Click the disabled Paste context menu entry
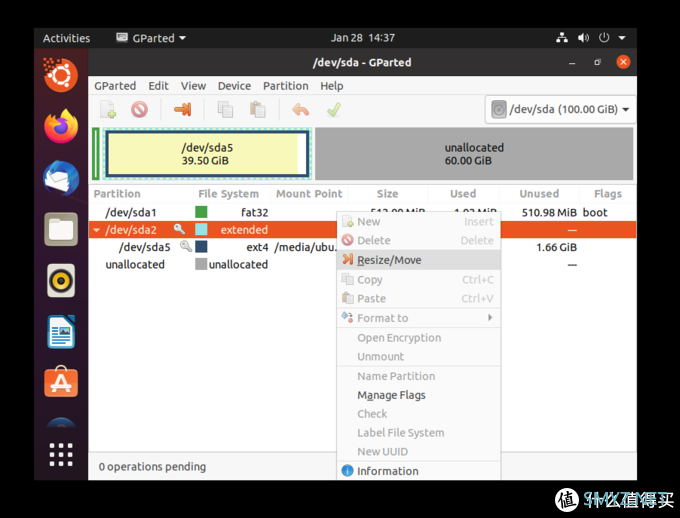Image resolution: width=680 pixels, height=518 pixels. (418, 298)
